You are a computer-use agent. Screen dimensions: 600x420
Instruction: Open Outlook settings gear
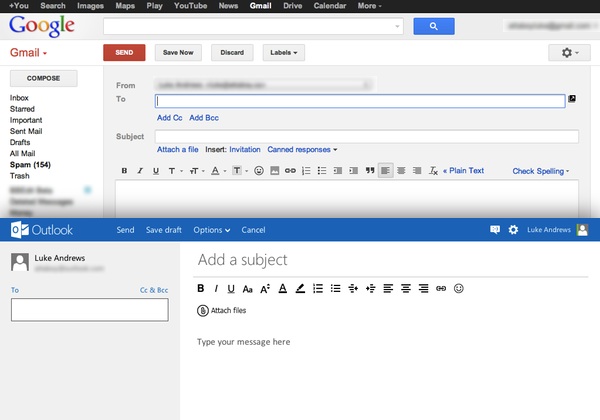pyautogui.click(x=513, y=230)
